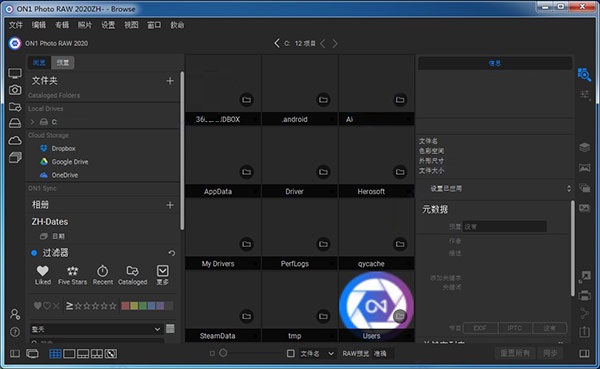Open the 文件名 sort order dropdown
The image size is (600, 369).
click(317, 354)
